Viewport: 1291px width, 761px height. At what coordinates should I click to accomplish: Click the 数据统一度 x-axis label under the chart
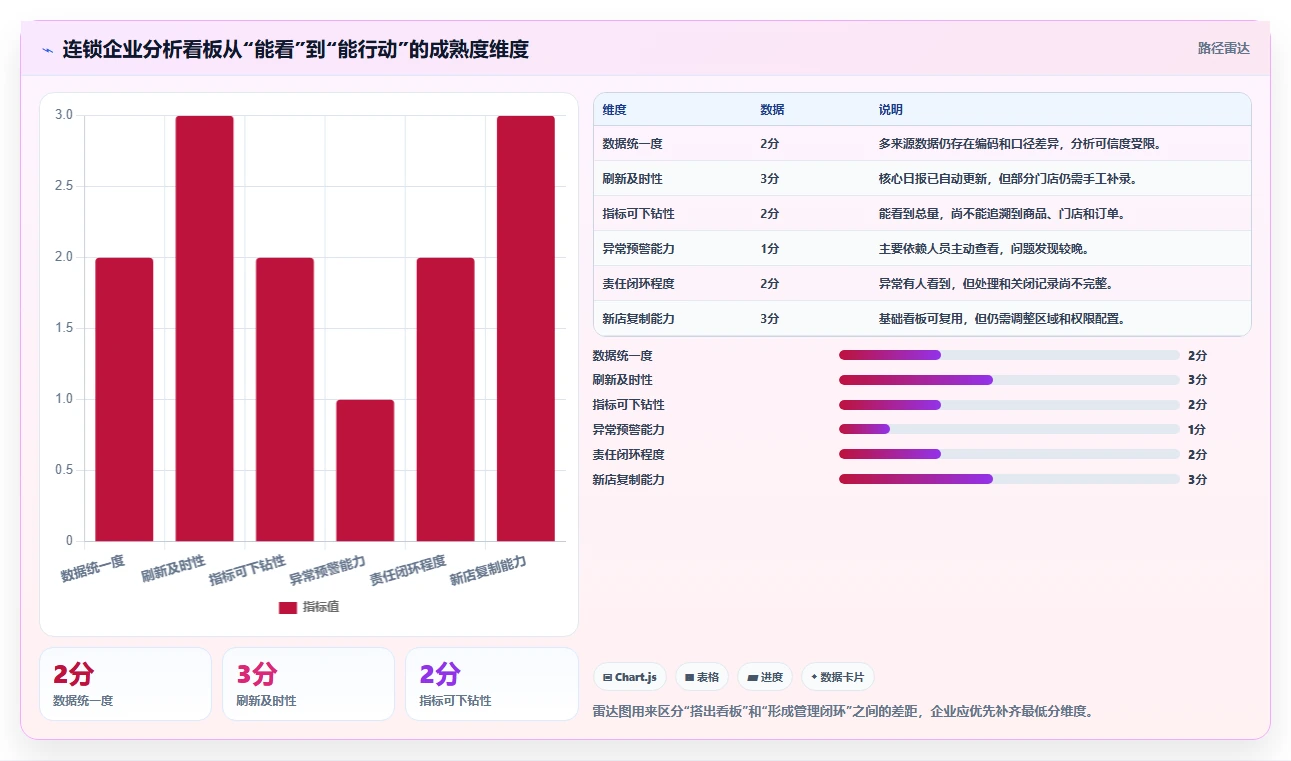93,568
